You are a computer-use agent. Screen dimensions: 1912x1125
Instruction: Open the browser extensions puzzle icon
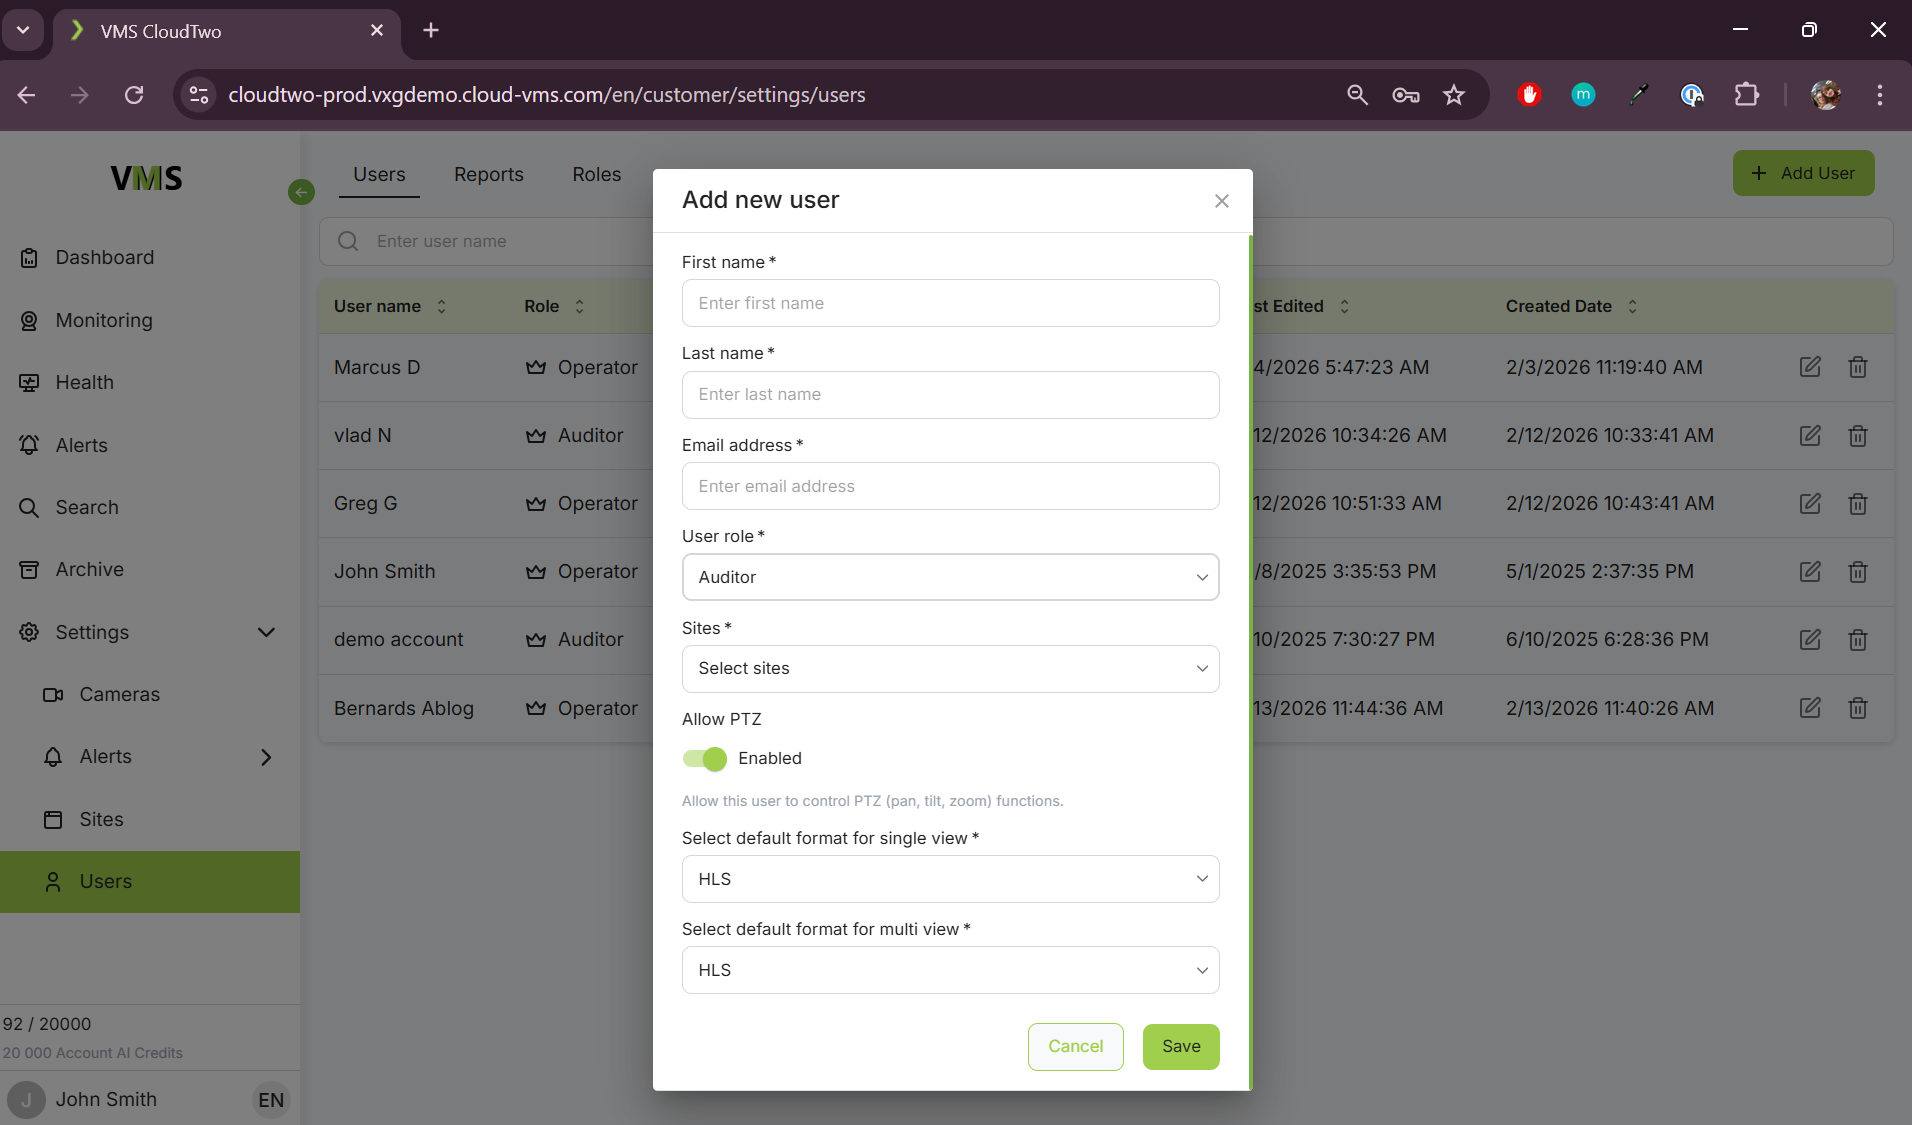[x=1746, y=95]
